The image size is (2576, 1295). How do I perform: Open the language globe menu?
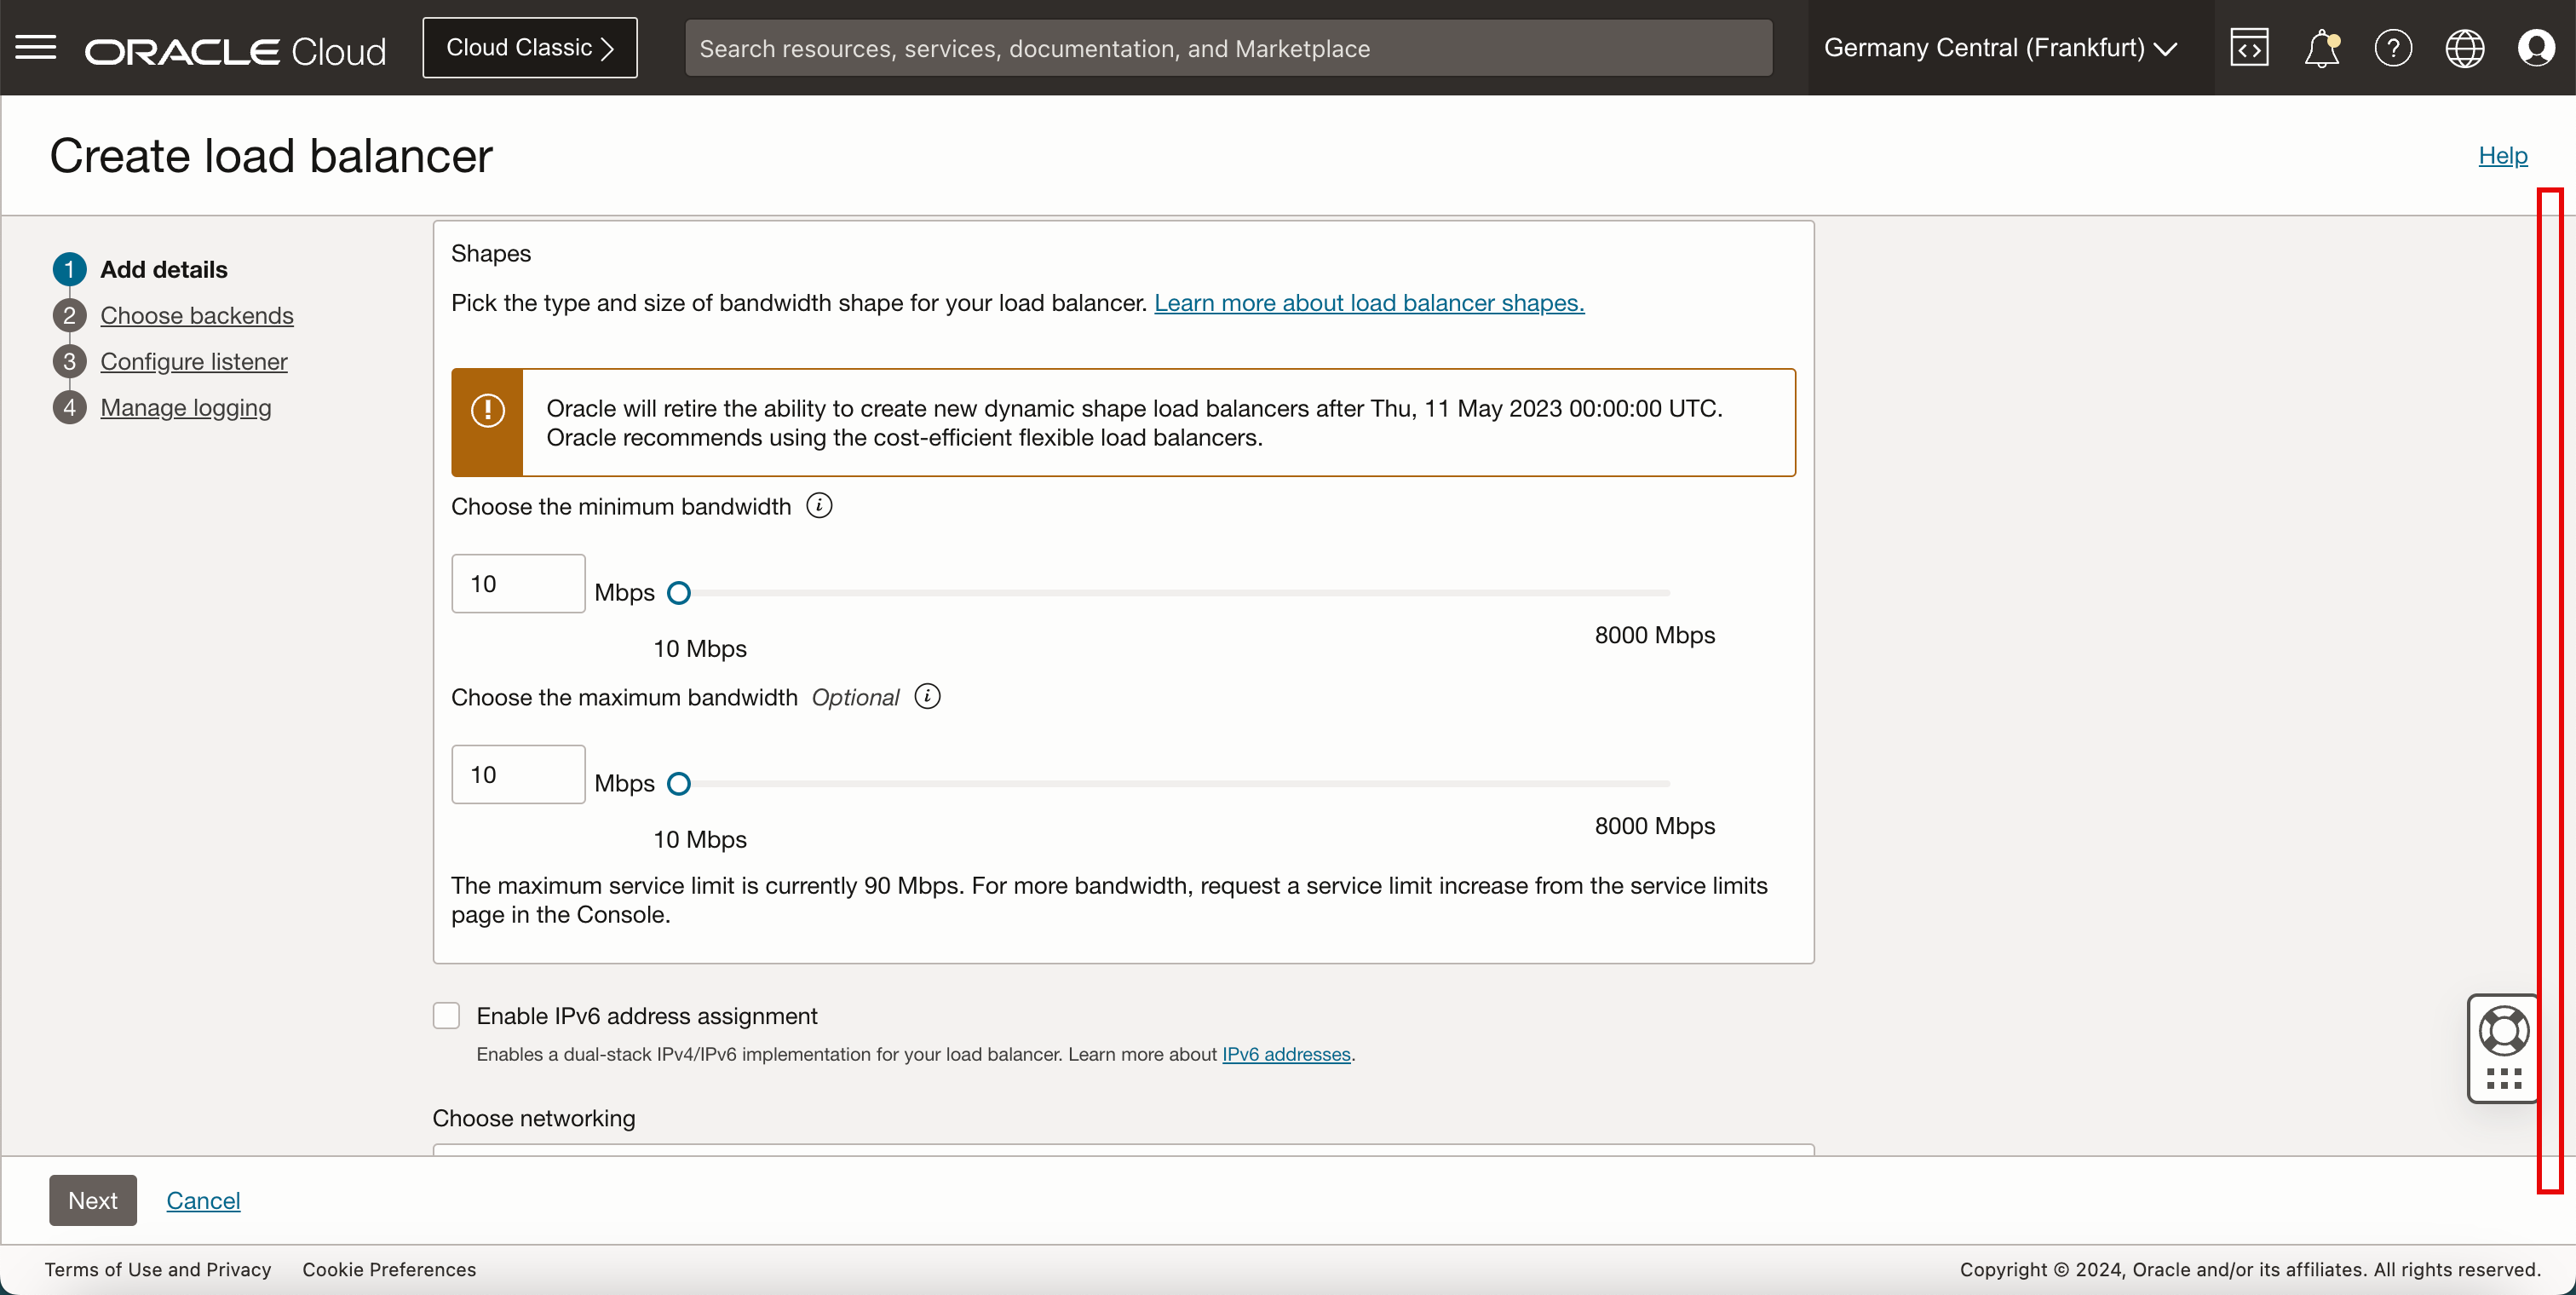(2464, 48)
